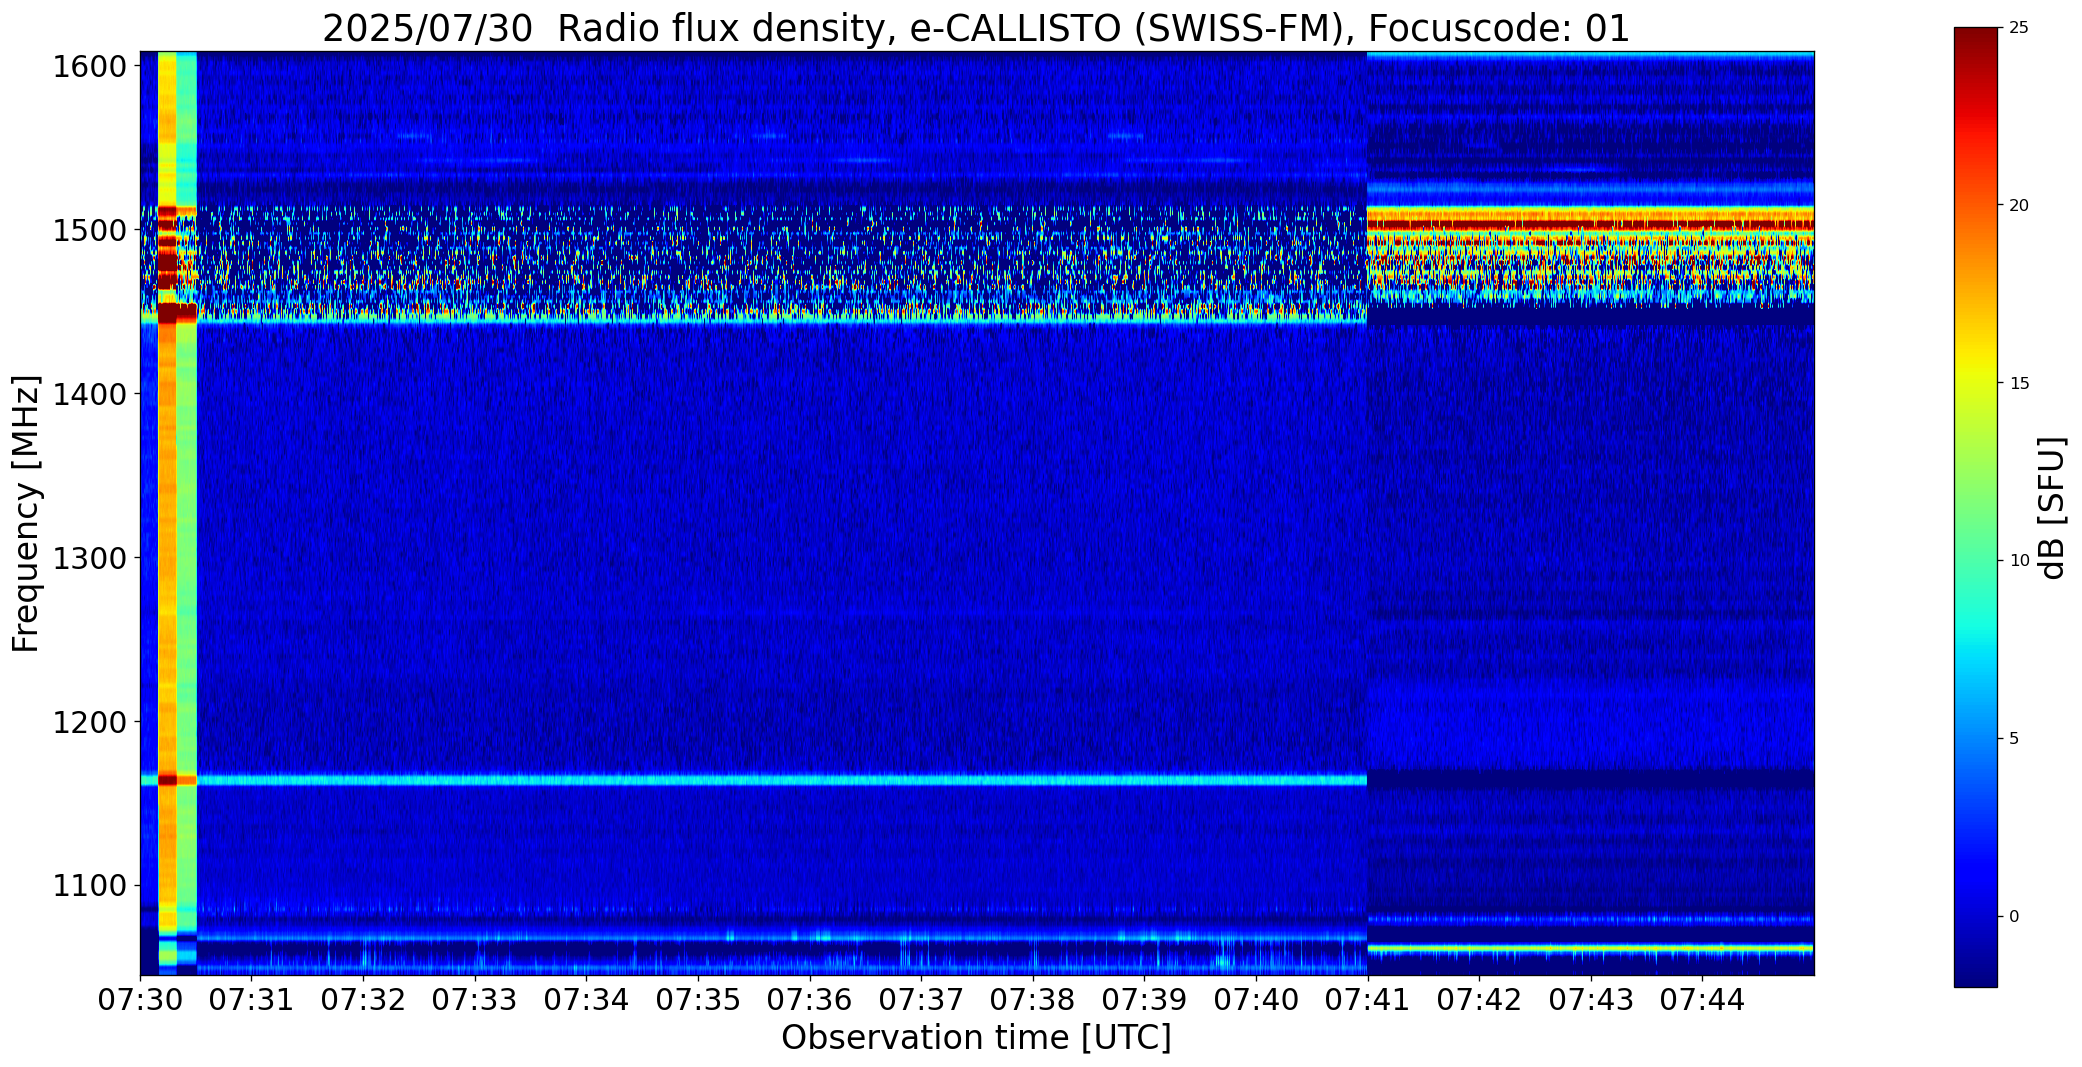Image resolution: width=2082 pixels, height=1067 pixels.
Task: Click the colorbar tick label 25
Action: tap(2018, 28)
